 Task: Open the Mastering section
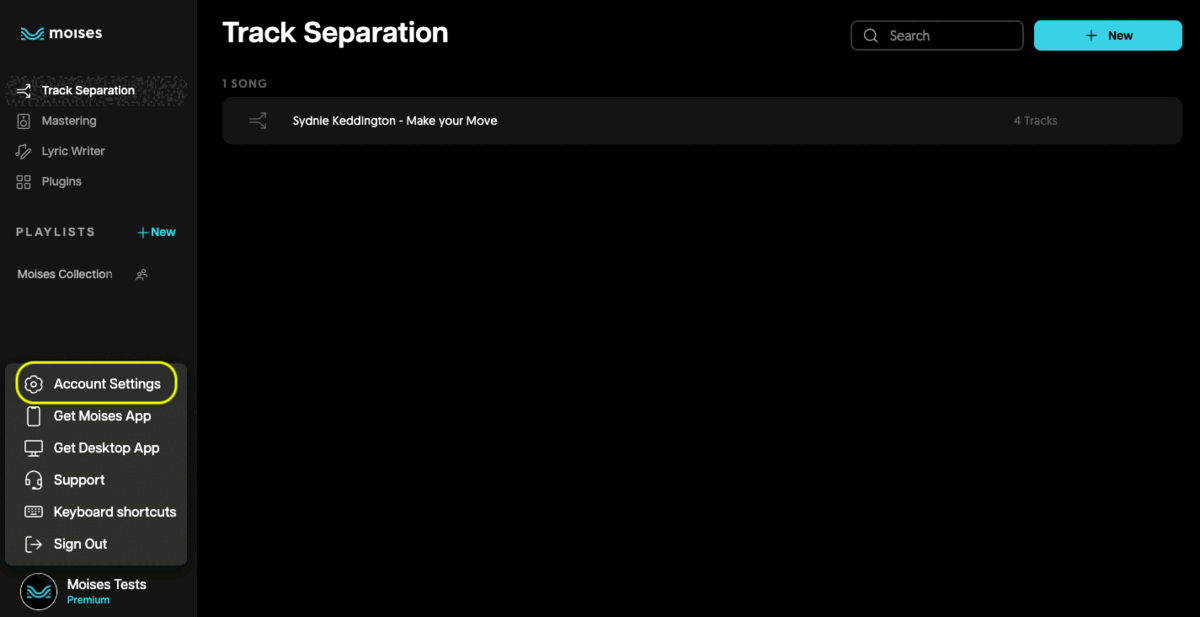pos(69,121)
